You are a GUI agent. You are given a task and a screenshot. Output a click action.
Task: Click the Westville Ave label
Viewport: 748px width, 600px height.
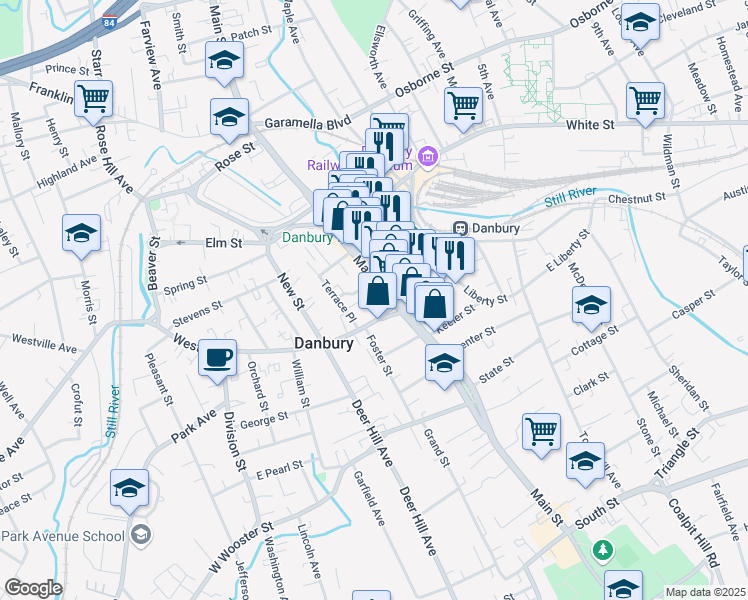[44, 343]
